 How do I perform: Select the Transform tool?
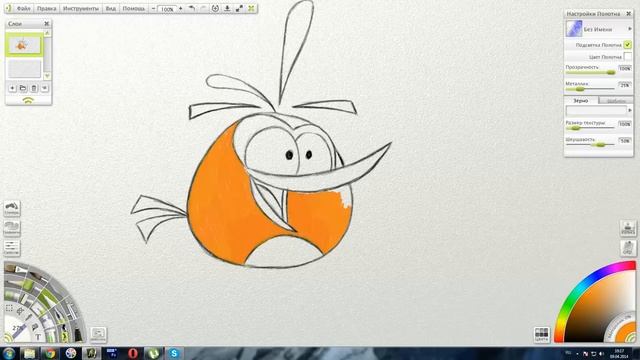[x=20, y=312]
